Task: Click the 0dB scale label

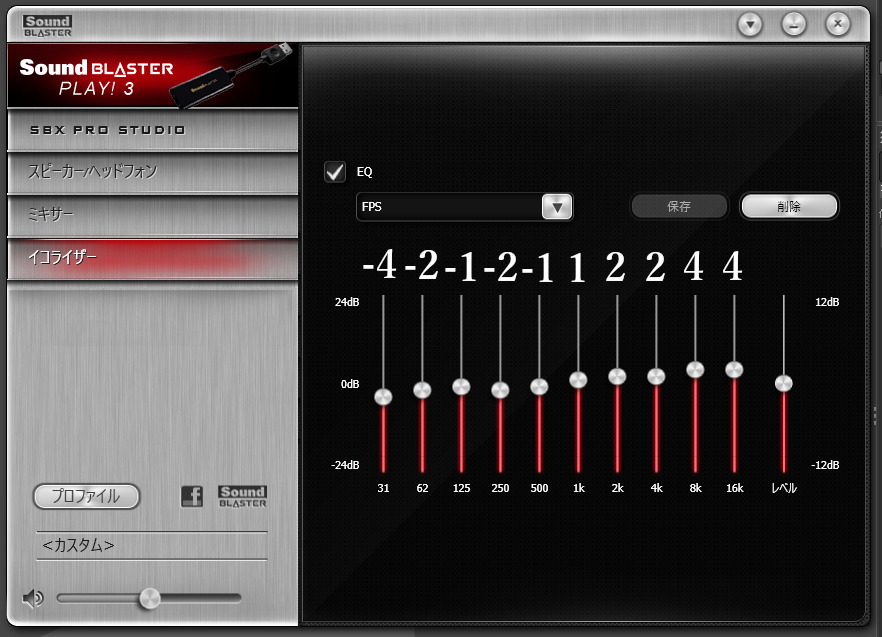Action: (350, 384)
